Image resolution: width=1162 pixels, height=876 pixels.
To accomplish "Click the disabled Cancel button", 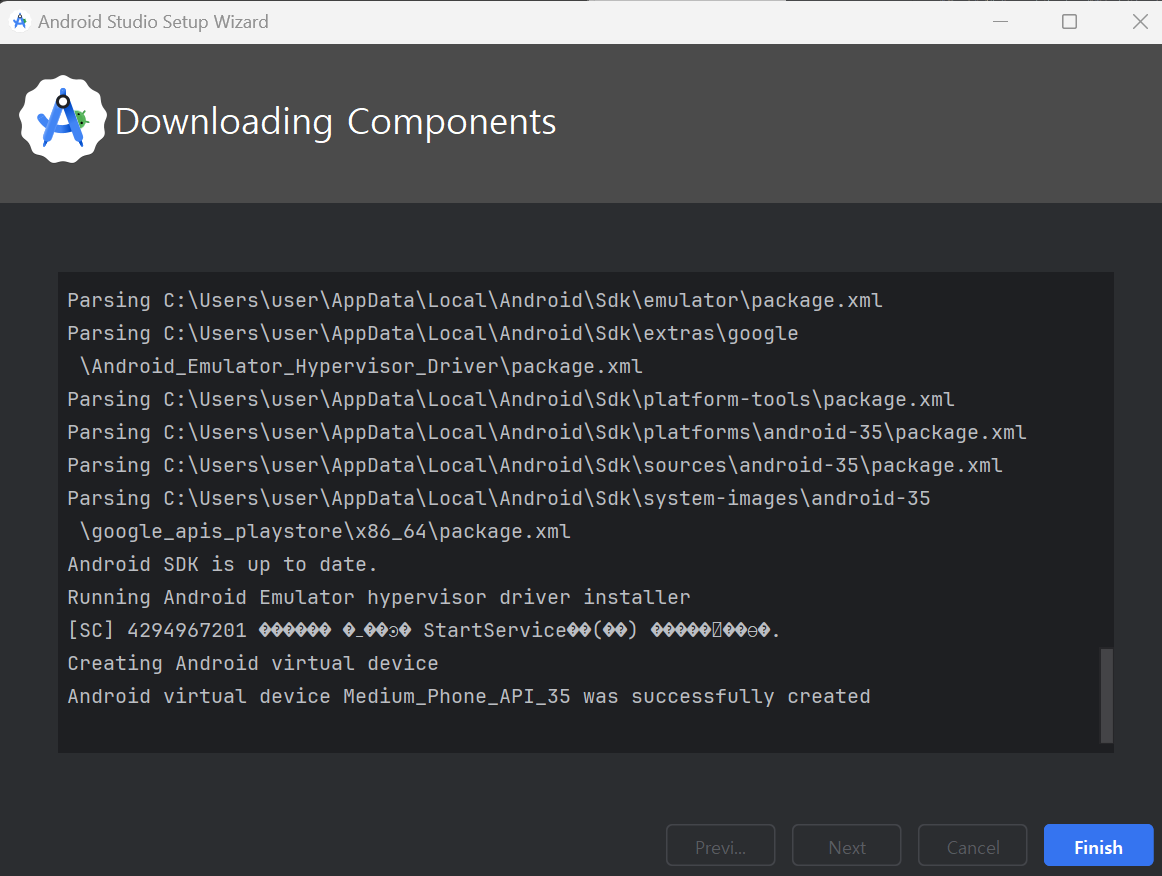I will tap(972, 846).
